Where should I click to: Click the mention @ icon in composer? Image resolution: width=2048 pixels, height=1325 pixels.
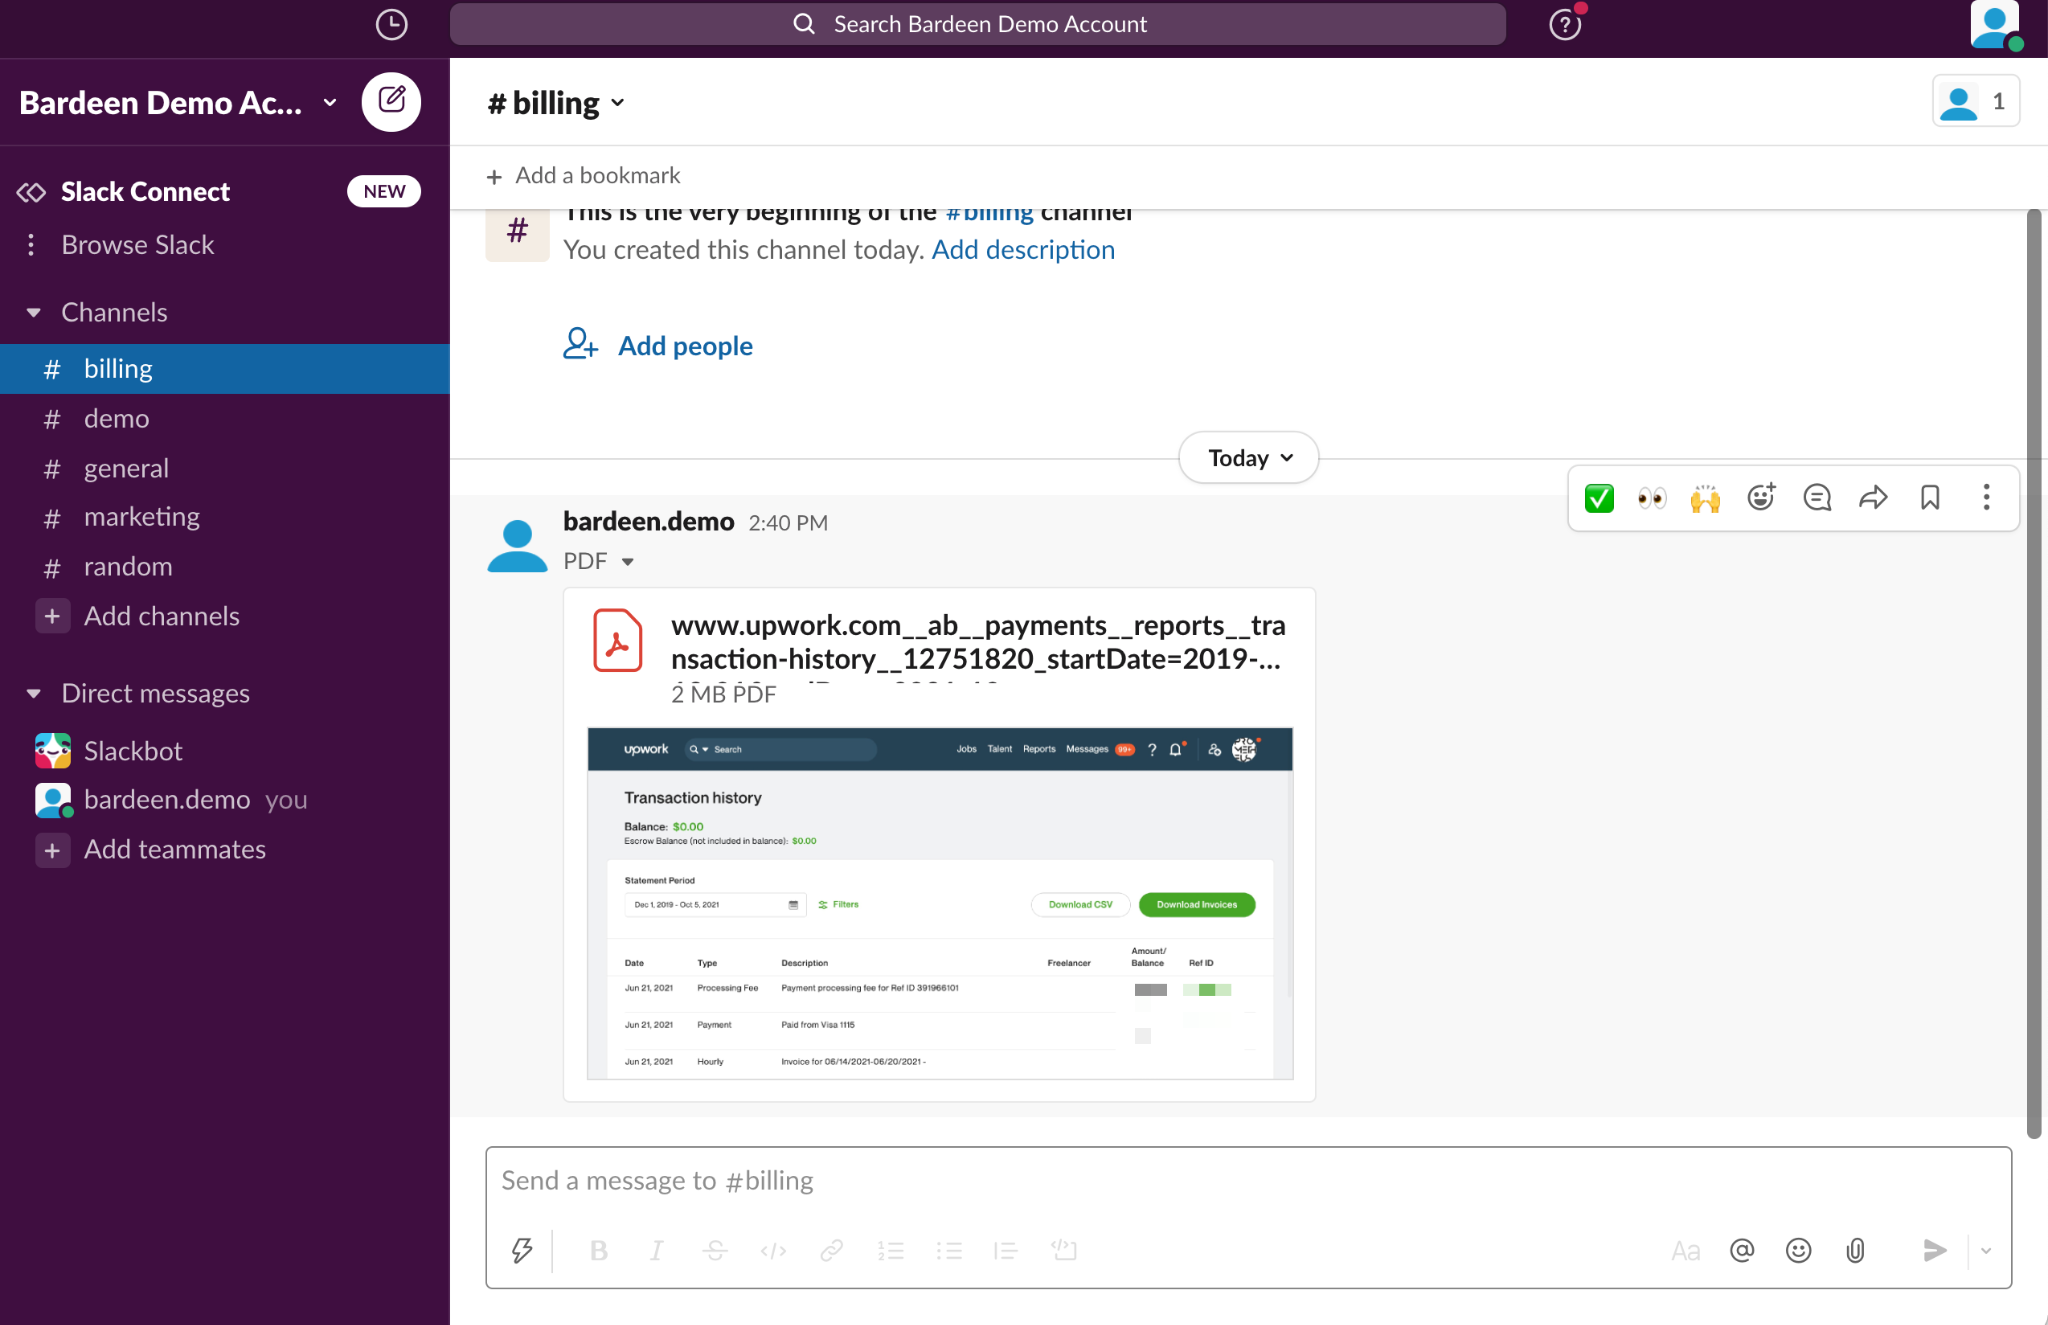(x=1741, y=1250)
